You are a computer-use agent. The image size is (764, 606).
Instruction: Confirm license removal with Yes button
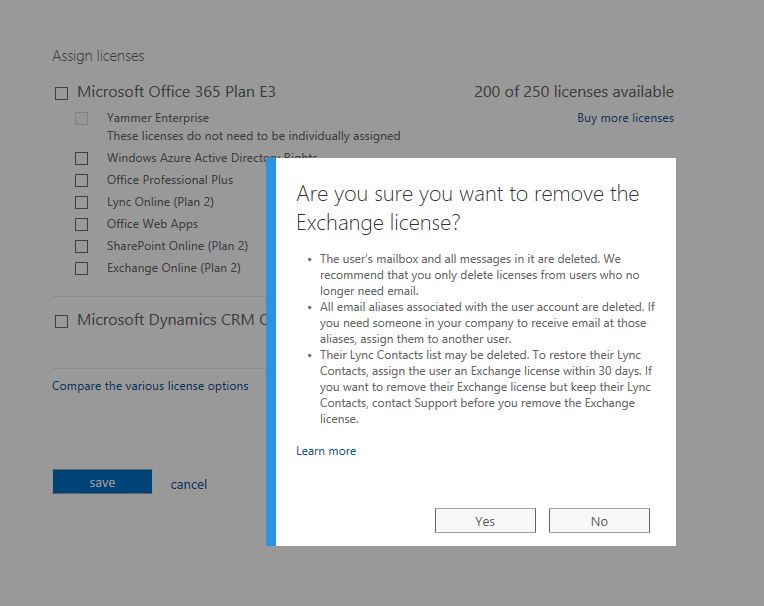(x=485, y=521)
